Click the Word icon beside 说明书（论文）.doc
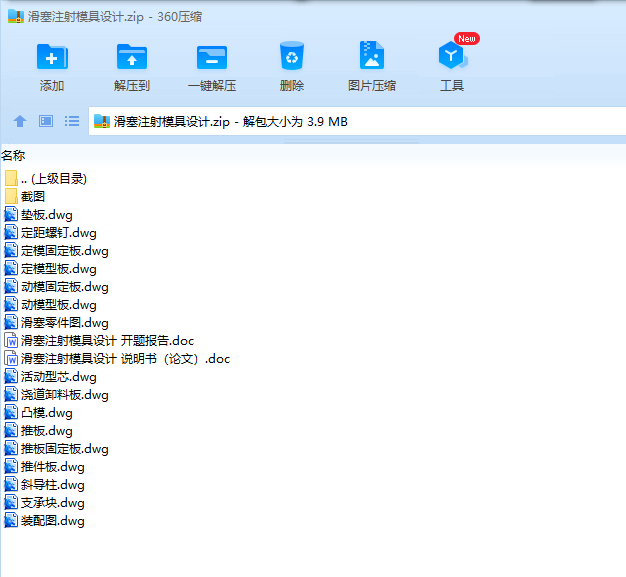The image size is (626, 577). [11, 359]
